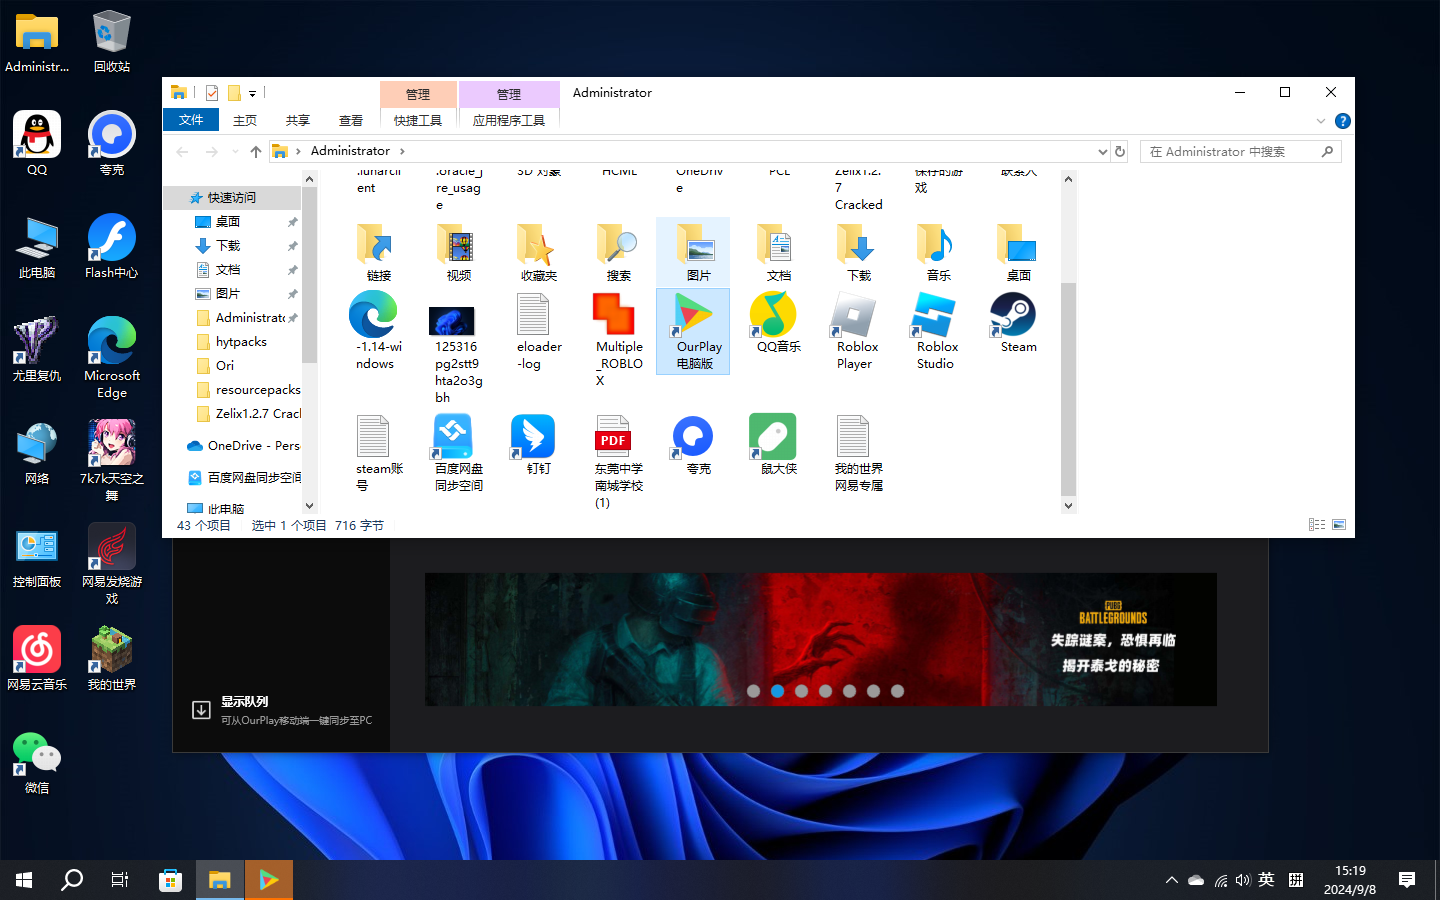This screenshot has height=900, width=1440.
Task: Refresh the Administrator folder view
Action: (1120, 152)
